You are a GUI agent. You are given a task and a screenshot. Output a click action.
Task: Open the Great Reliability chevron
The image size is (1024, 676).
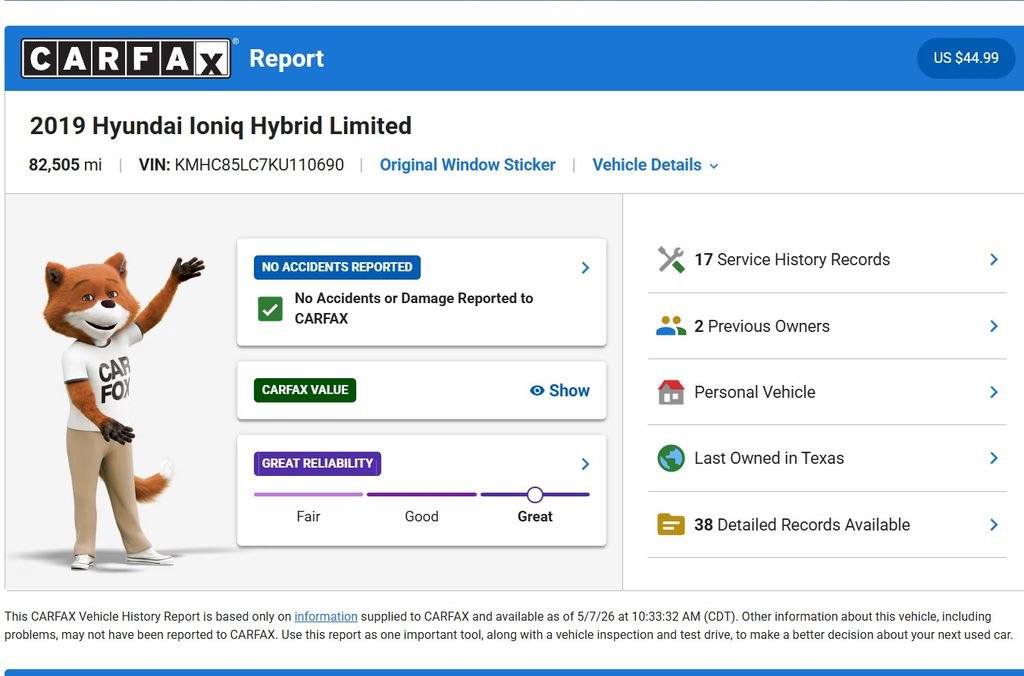point(585,464)
